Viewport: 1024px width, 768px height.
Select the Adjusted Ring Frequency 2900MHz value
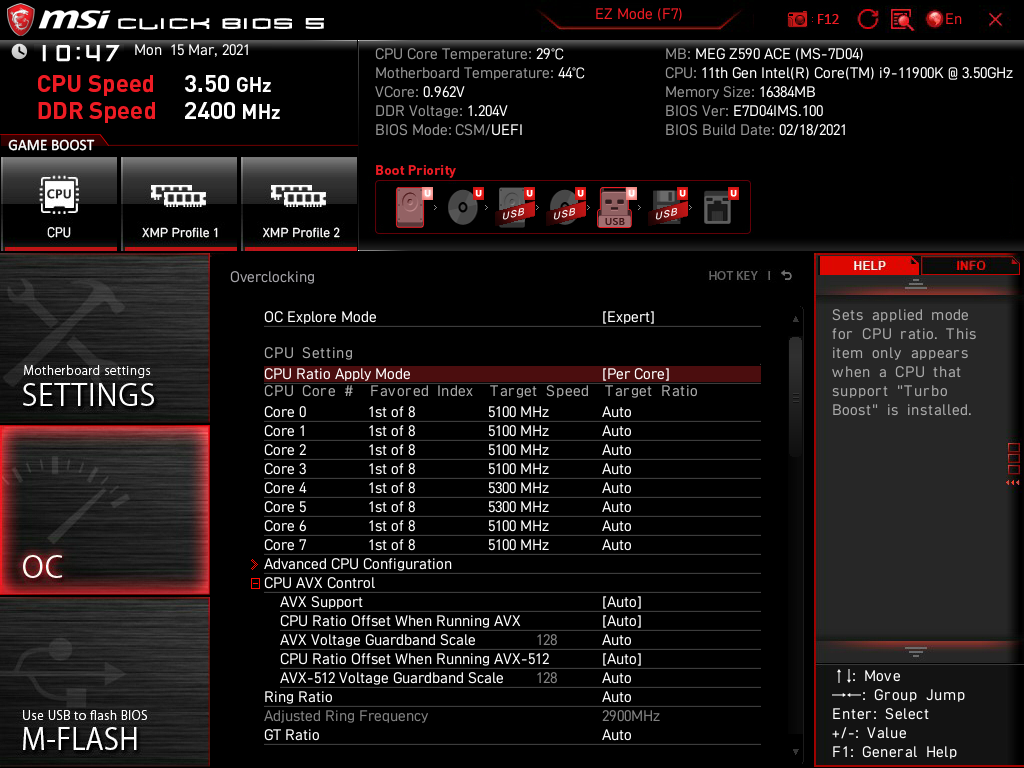(631, 716)
